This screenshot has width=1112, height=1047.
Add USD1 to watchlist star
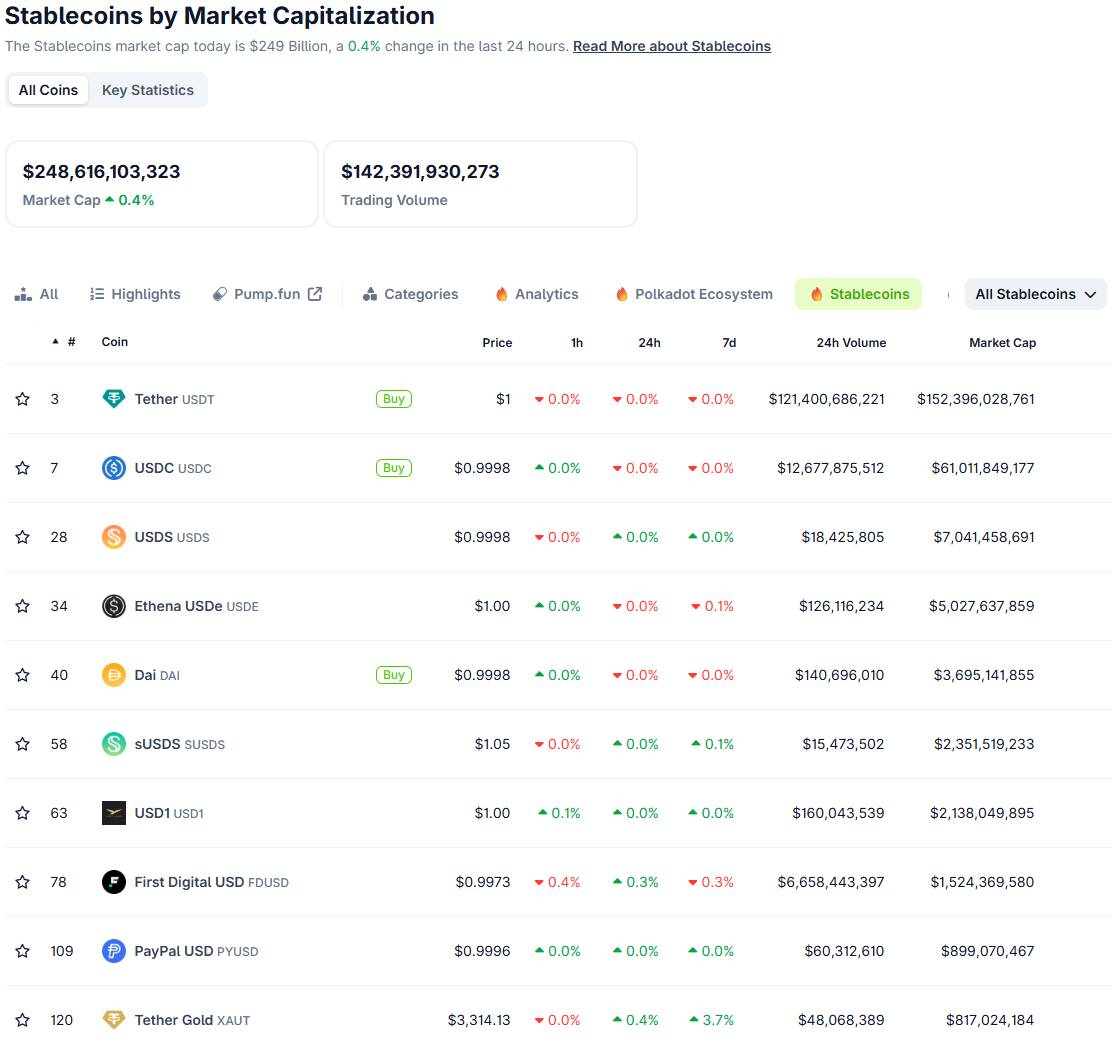[x=23, y=813]
